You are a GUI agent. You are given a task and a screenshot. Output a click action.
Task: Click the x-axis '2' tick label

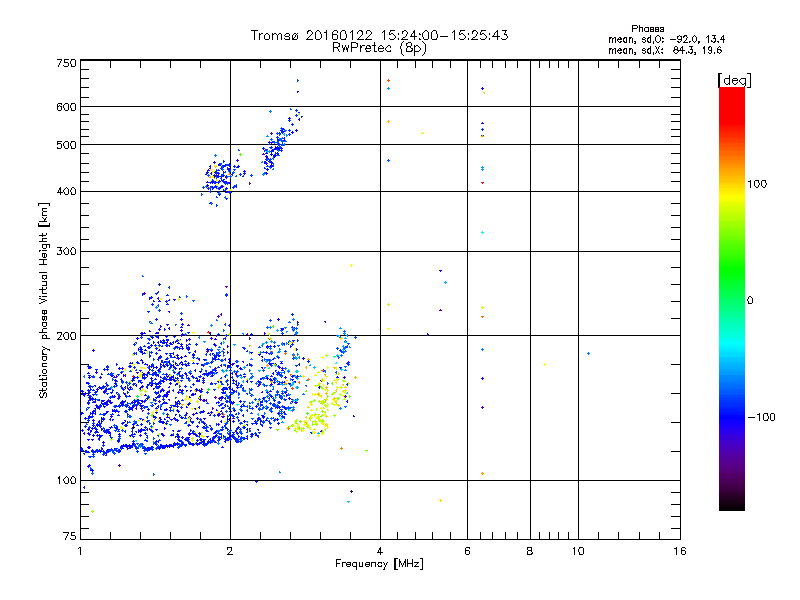230,551
